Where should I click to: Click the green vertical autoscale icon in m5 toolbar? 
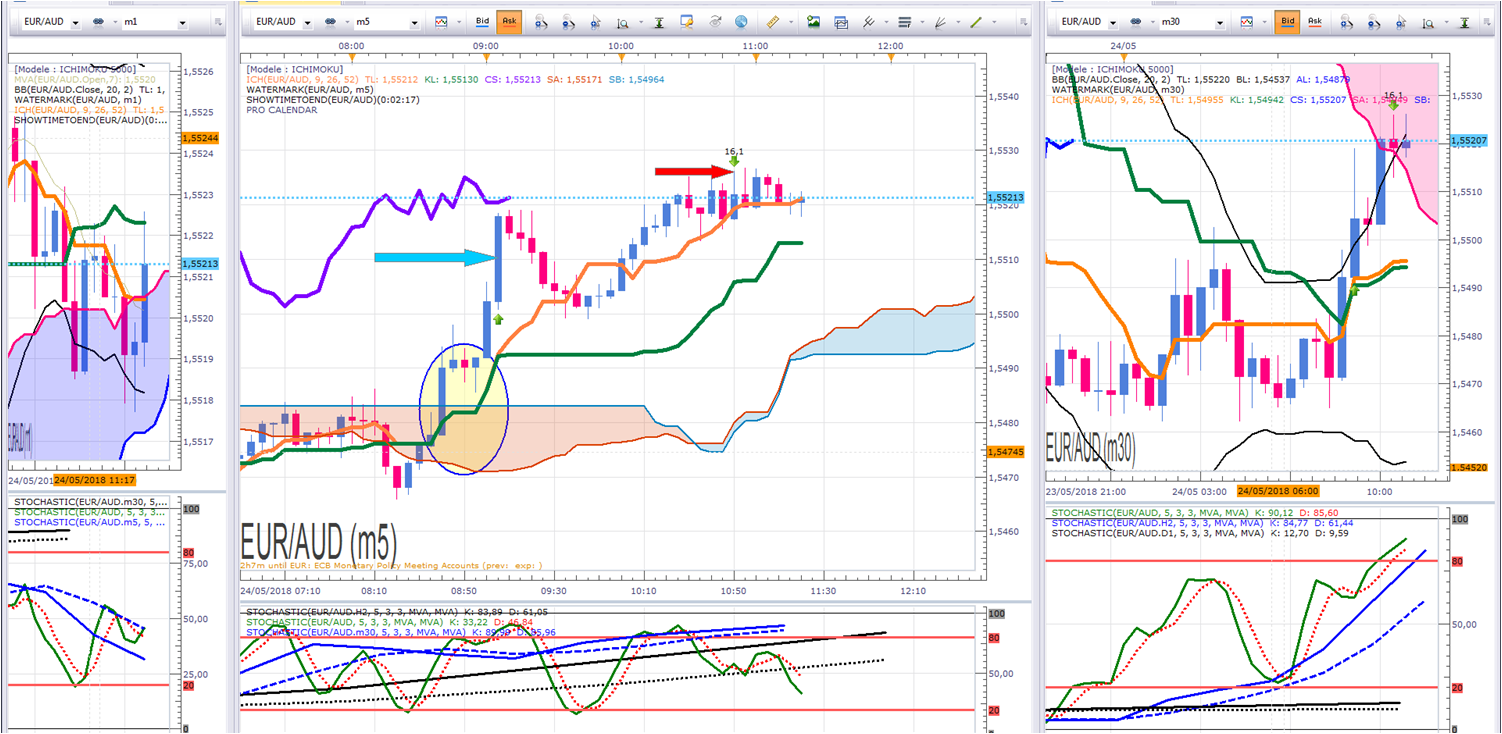pyautogui.click(x=659, y=21)
